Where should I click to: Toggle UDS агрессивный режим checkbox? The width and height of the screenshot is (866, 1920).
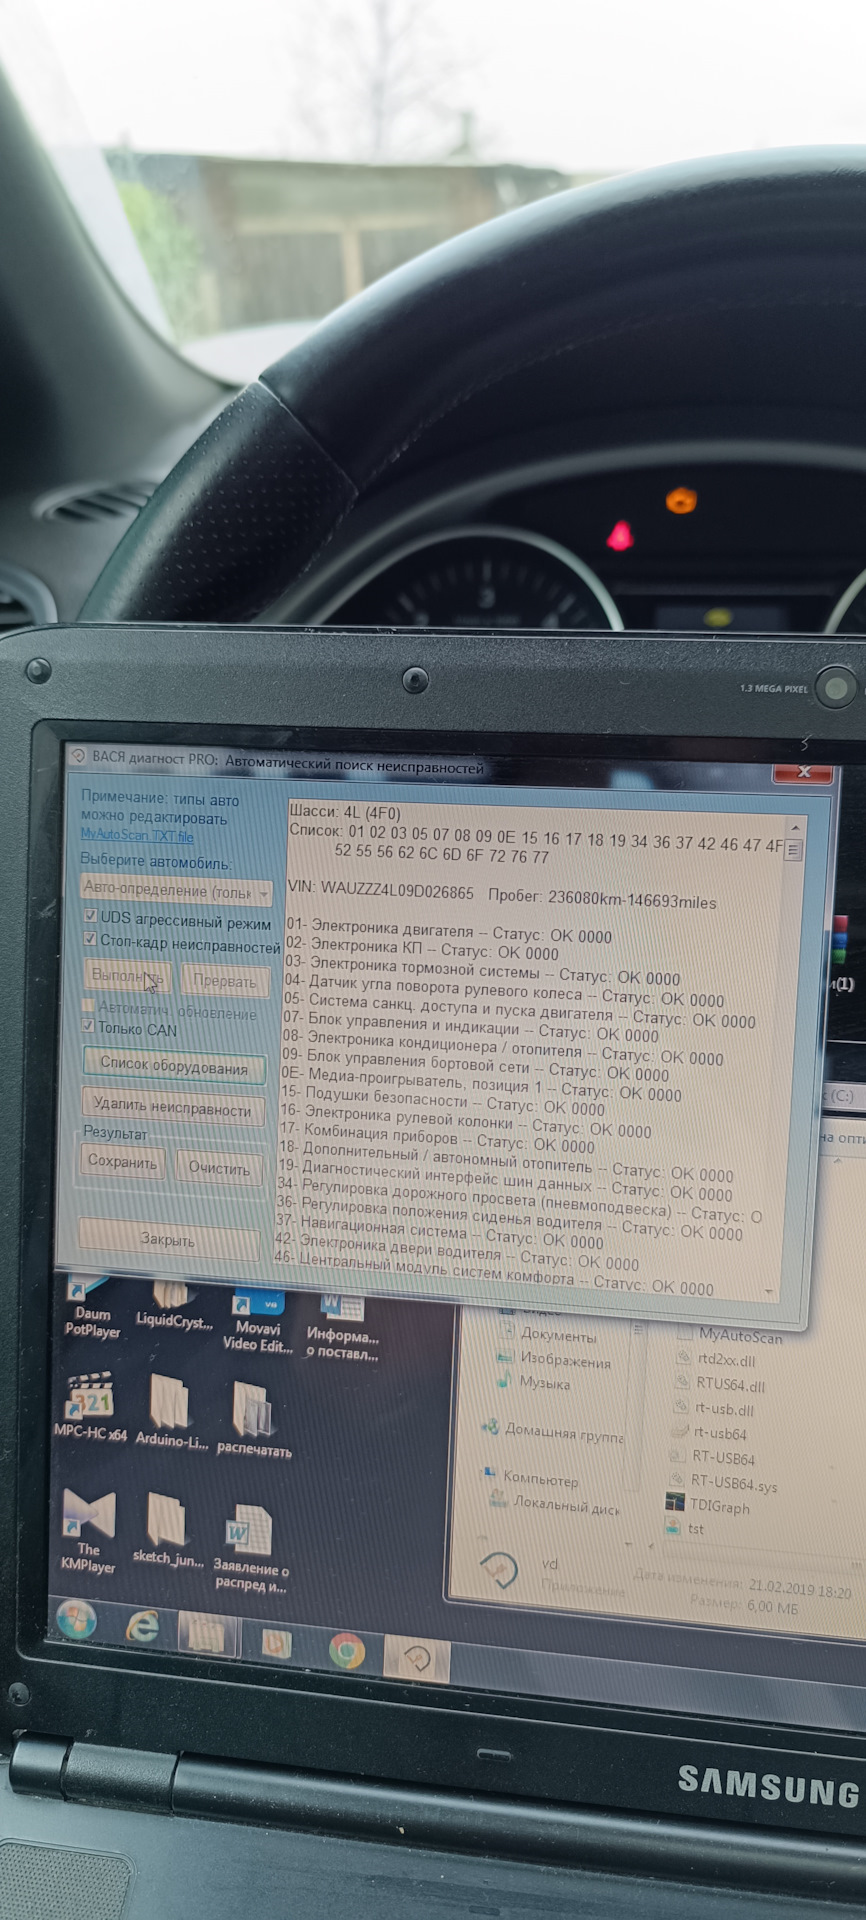pos(90,916)
